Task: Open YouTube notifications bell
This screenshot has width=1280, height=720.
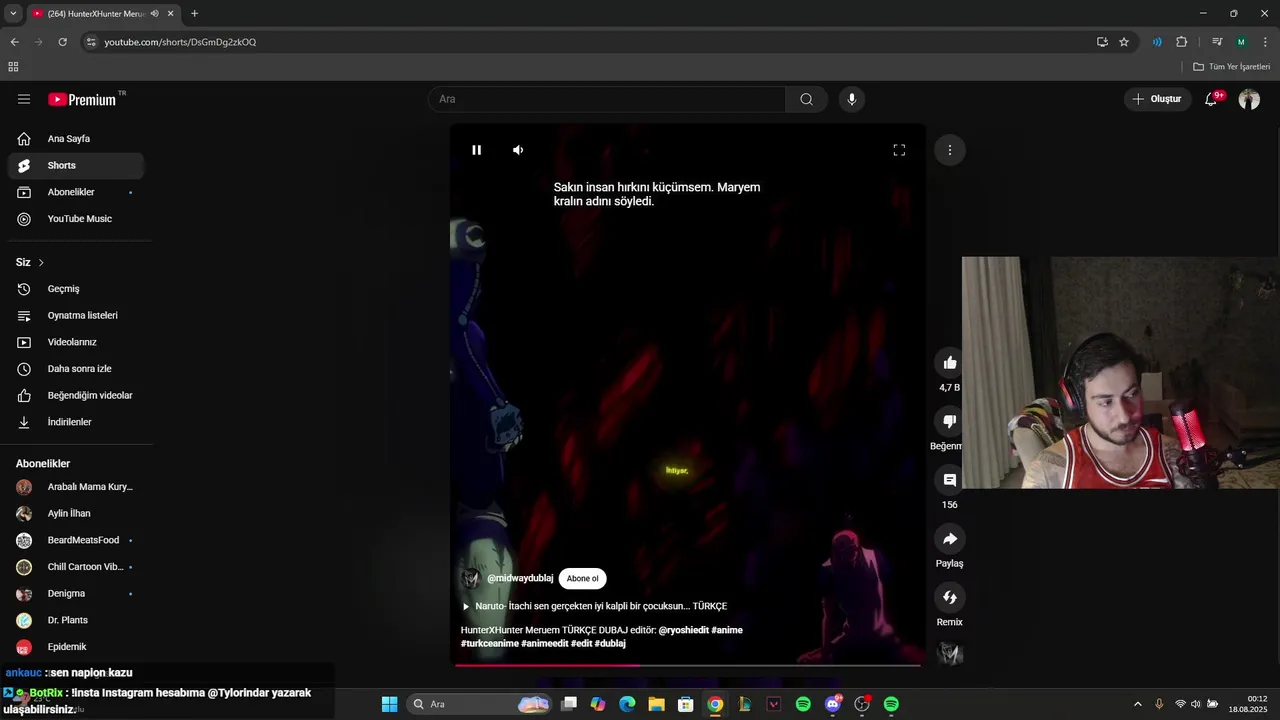Action: 1211,99
